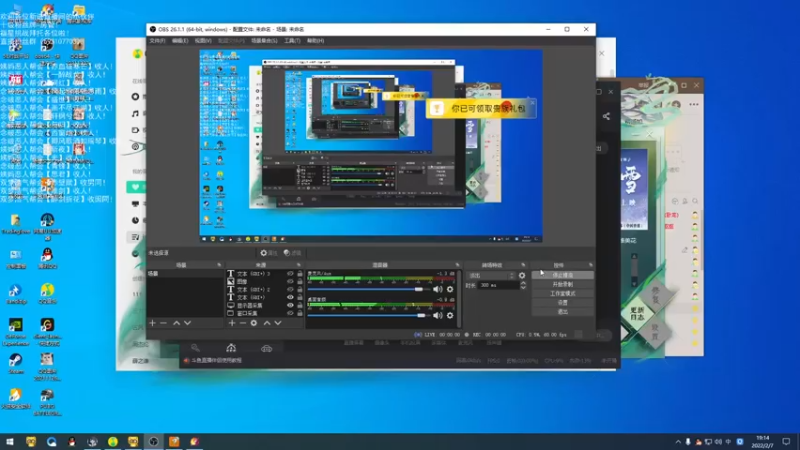Open three-dots menu in game launcher window
The image size is (800, 450).
(694, 104)
